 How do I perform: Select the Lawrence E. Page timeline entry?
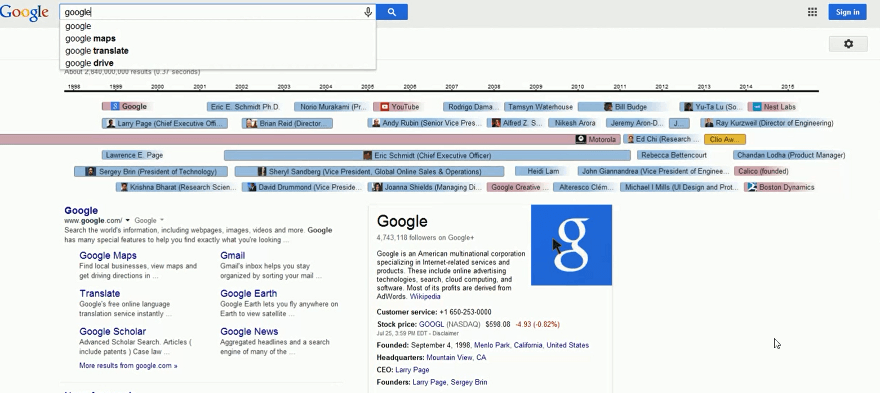click(134, 156)
